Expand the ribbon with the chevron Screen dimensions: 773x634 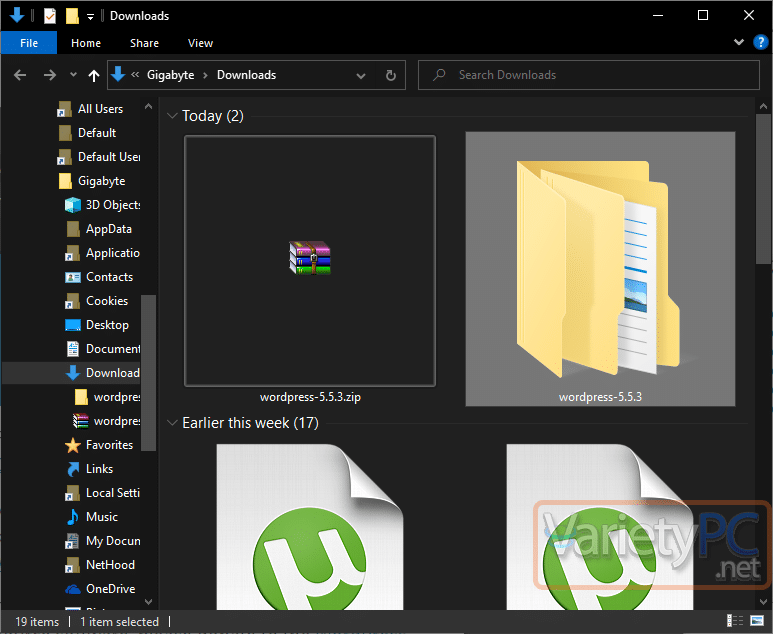(x=738, y=42)
